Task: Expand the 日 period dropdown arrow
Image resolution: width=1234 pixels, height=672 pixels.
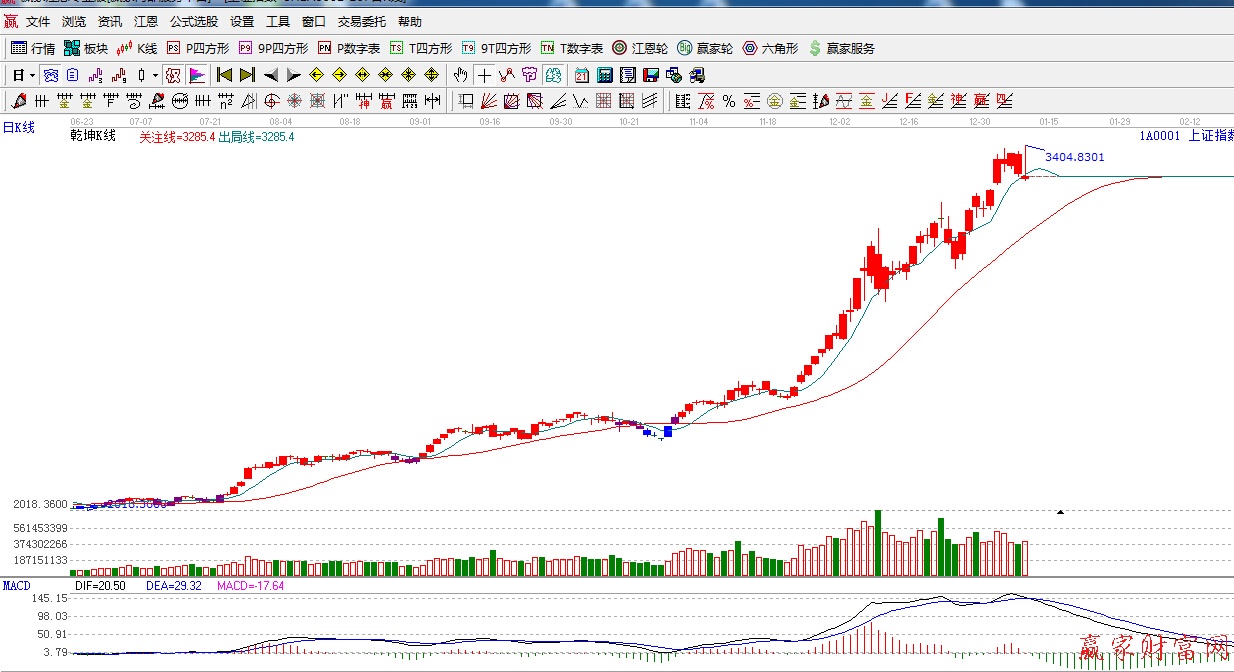Action: click(32, 75)
